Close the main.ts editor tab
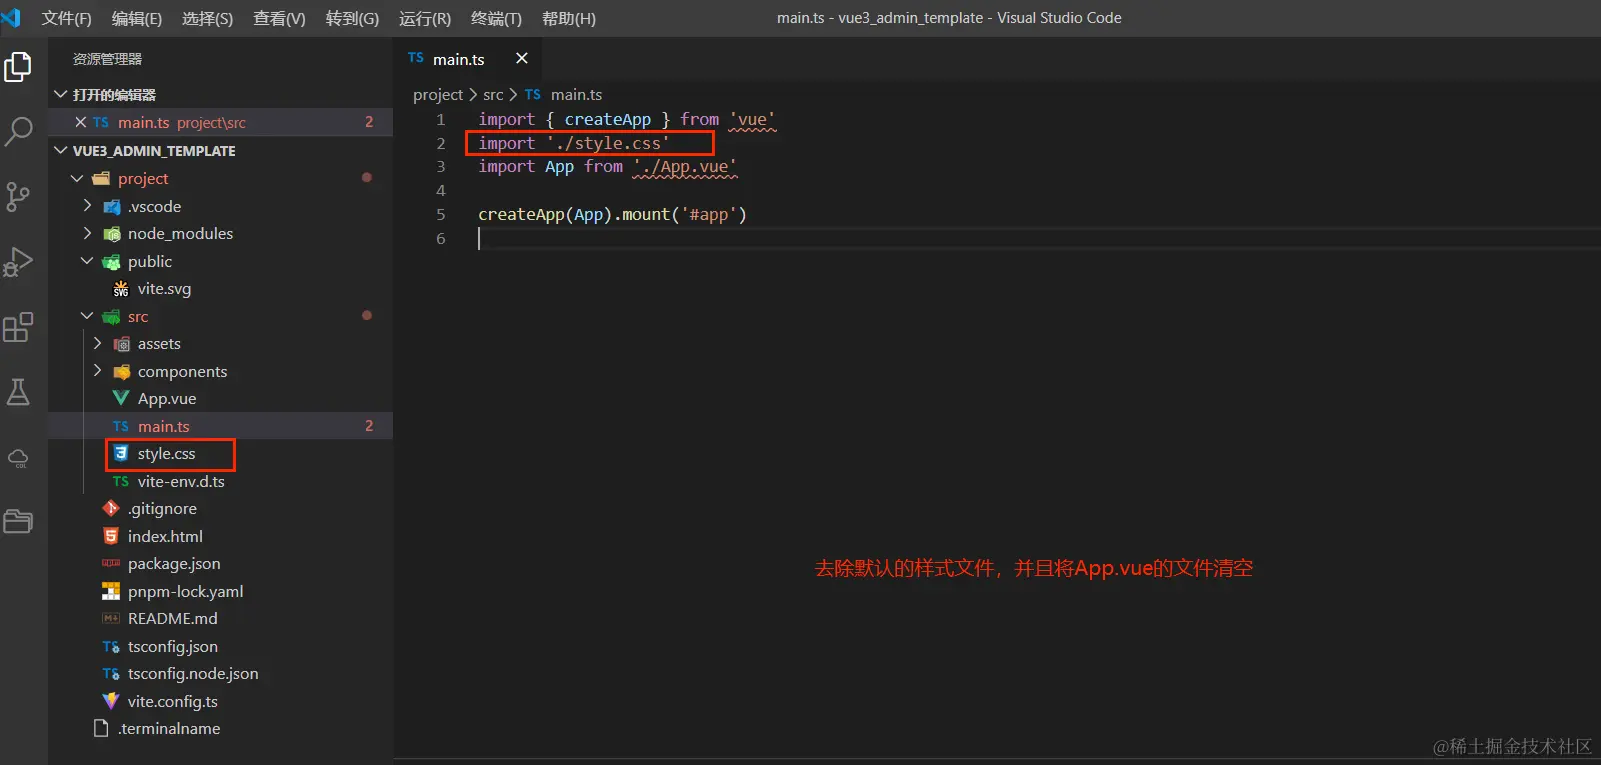This screenshot has height=765, width=1601. click(521, 59)
